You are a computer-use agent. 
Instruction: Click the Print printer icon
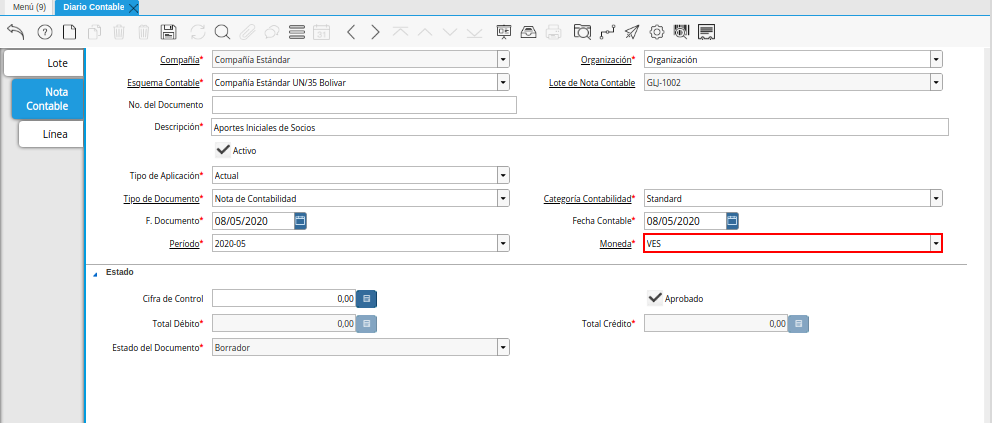(x=554, y=32)
